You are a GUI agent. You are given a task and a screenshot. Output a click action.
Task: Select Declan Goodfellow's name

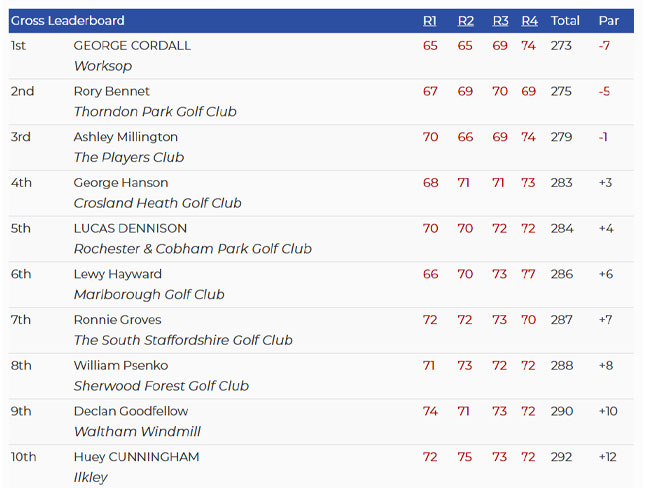click(131, 411)
